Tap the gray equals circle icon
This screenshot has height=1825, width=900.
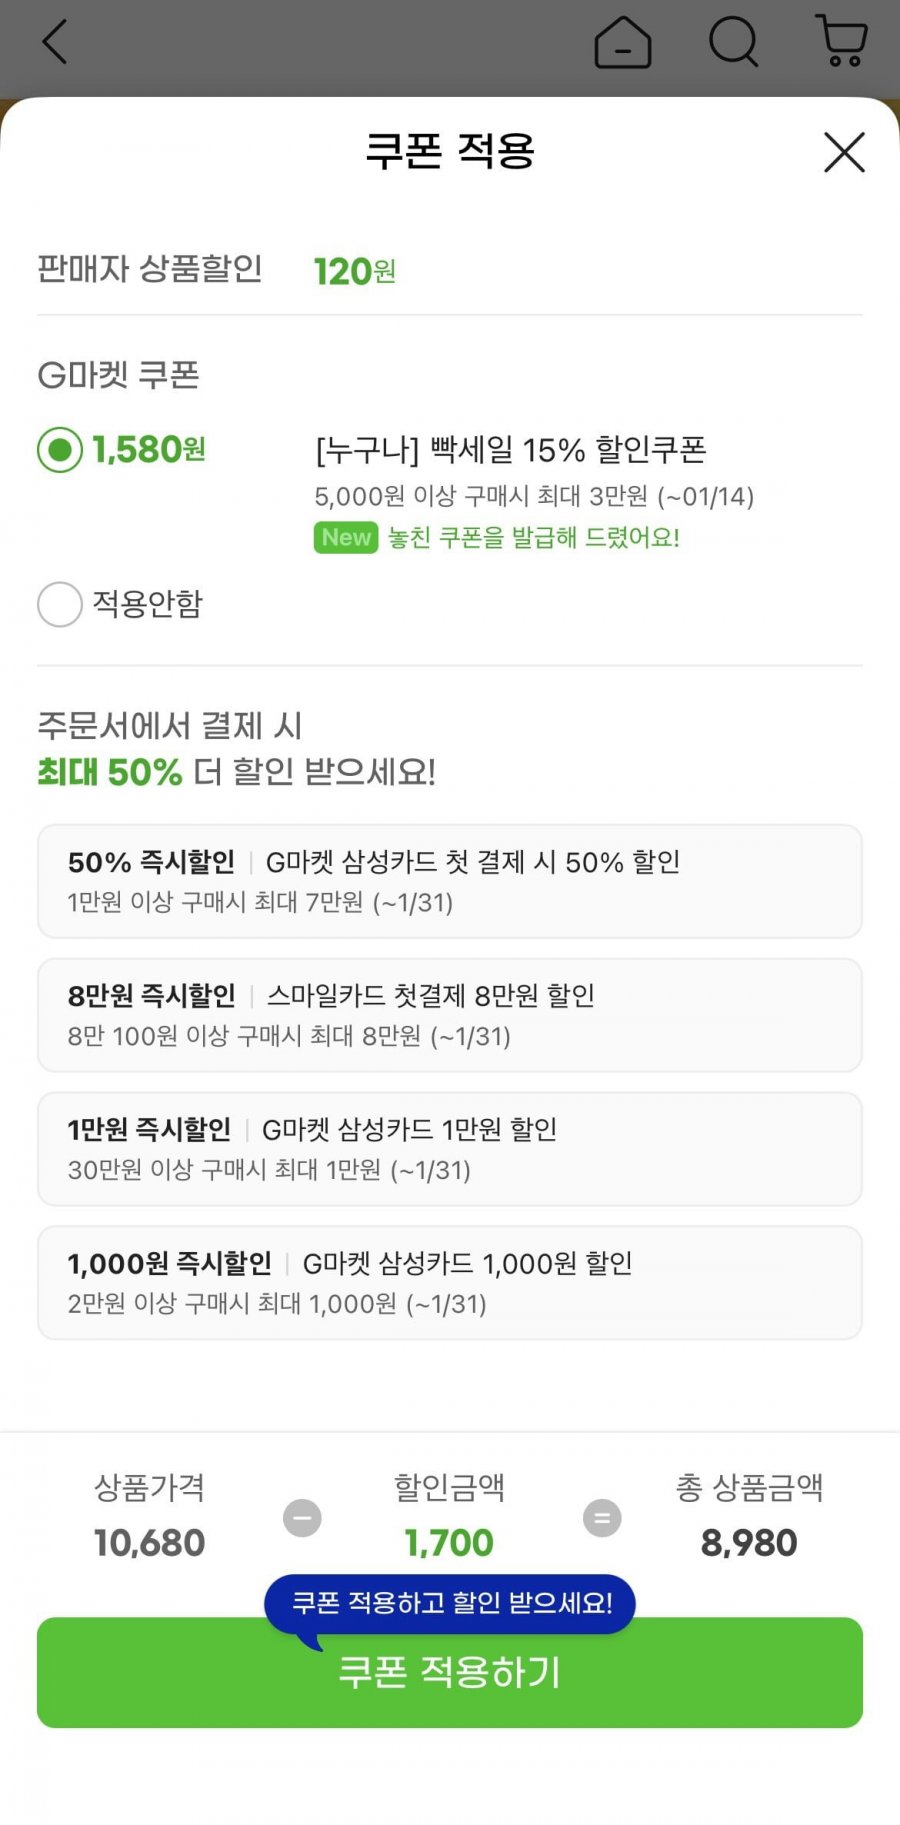(x=602, y=1518)
